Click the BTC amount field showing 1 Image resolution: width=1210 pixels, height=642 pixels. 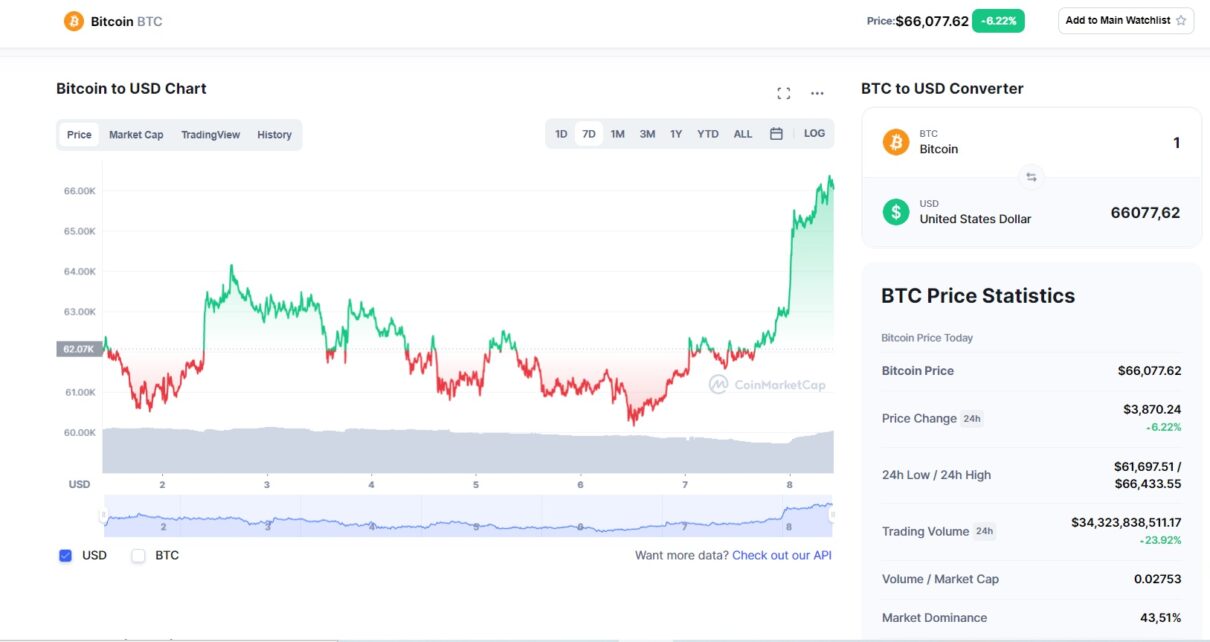(x=1176, y=143)
